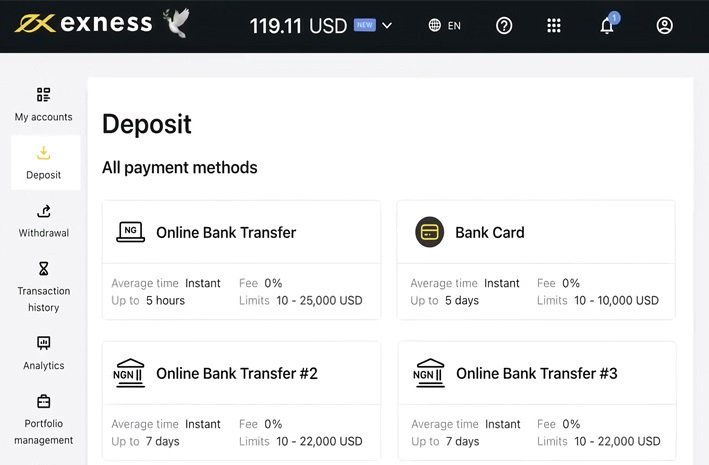Go to My accounts in sidebar

pyautogui.click(x=43, y=104)
